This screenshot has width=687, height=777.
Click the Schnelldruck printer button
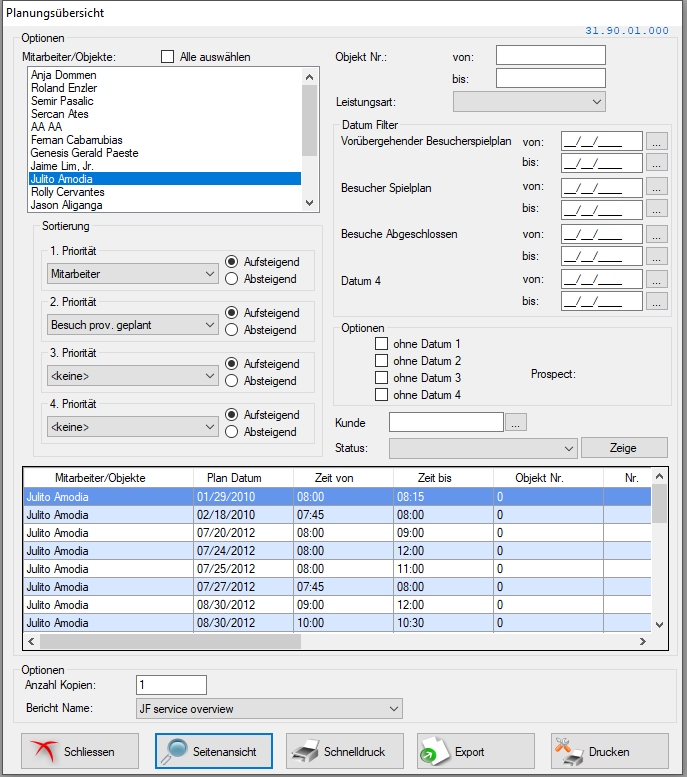tap(344, 751)
